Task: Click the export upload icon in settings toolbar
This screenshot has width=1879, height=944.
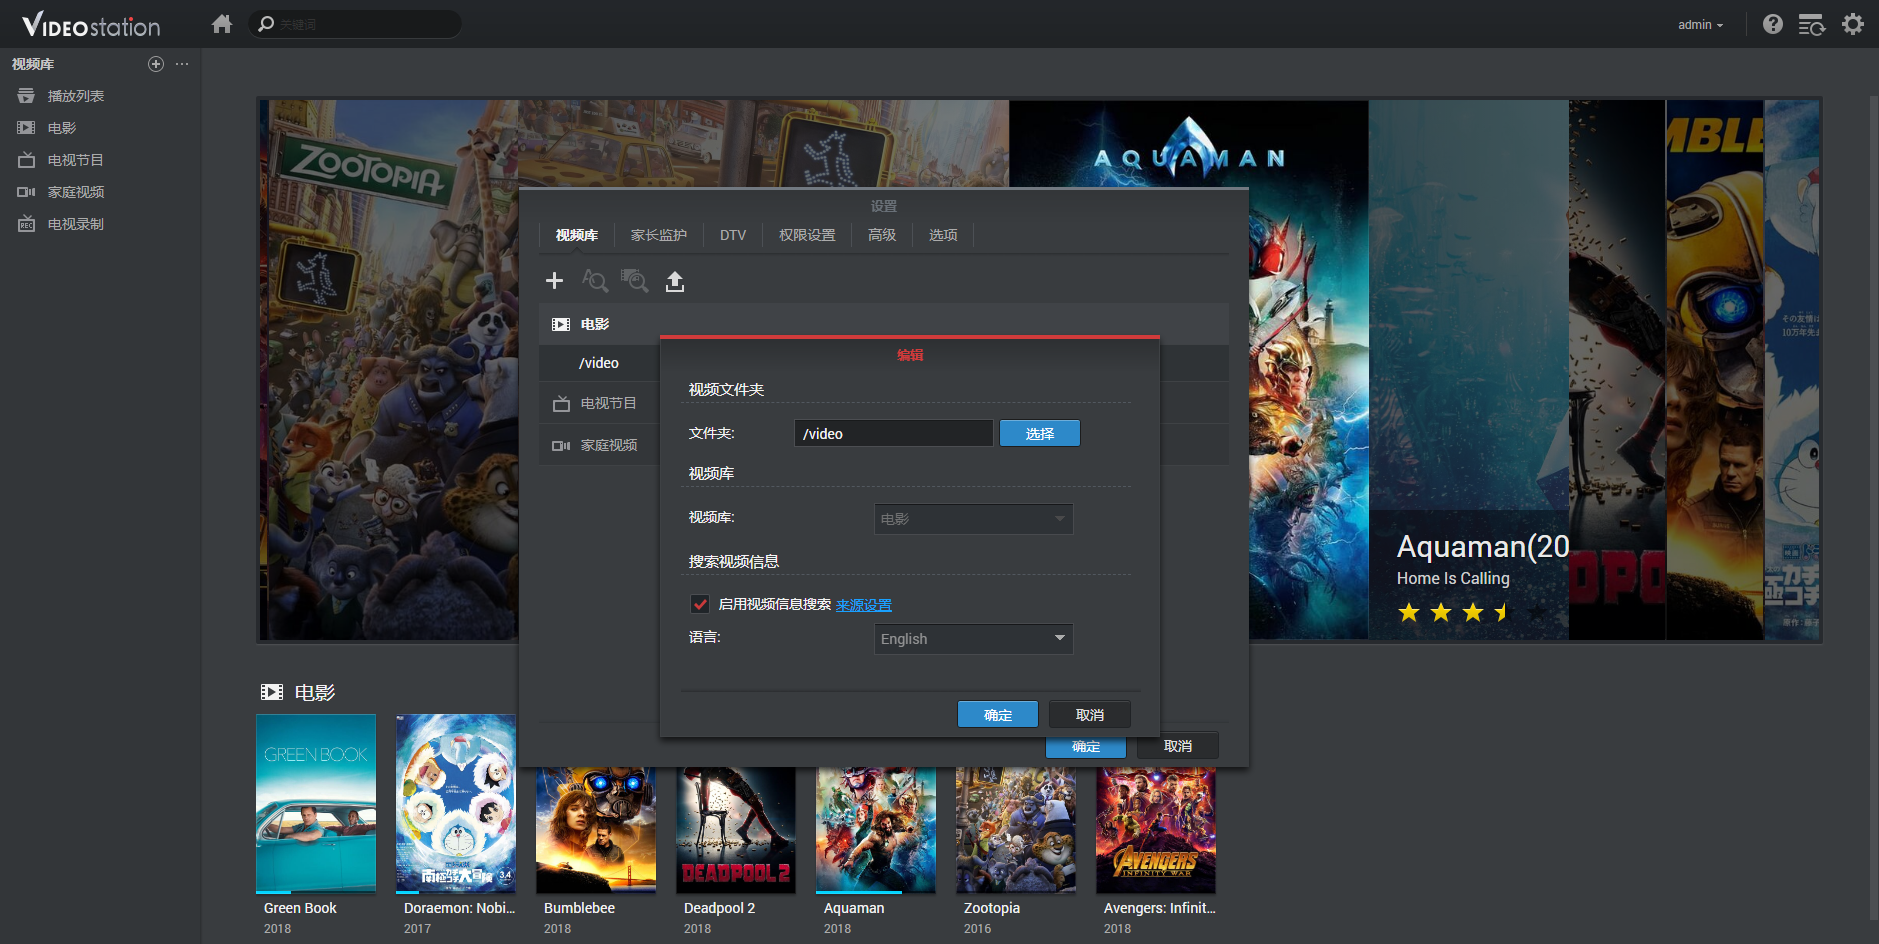Action: 675,281
